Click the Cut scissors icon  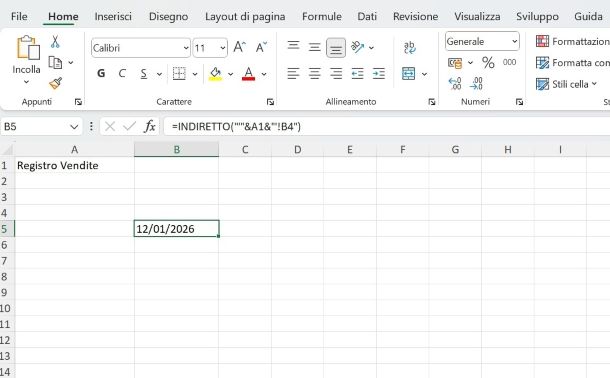[55, 42]
